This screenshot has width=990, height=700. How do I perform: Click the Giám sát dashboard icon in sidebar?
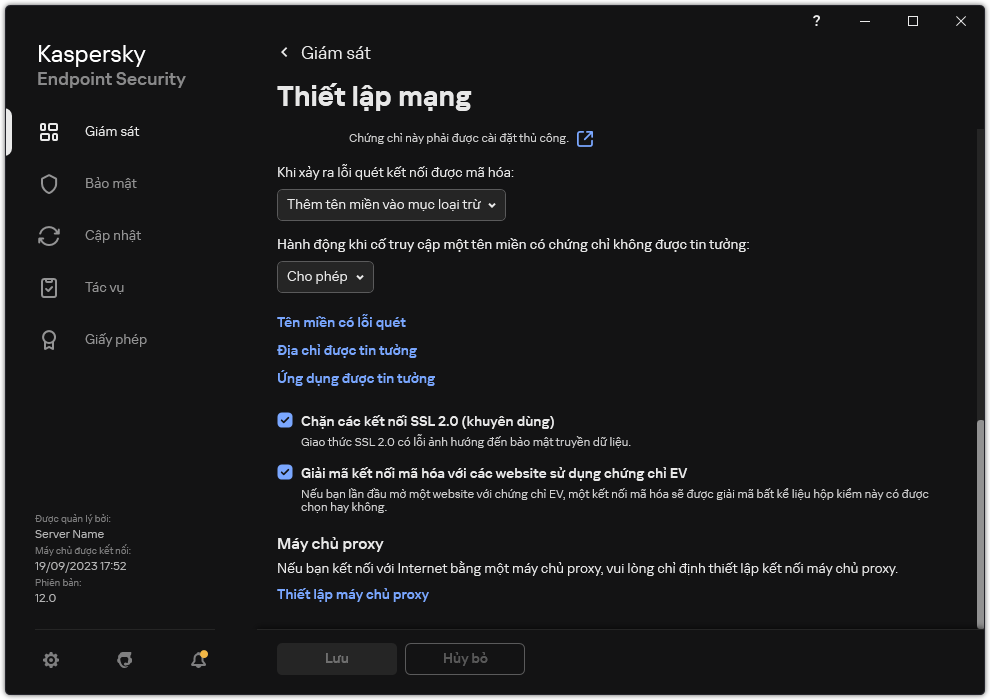tap(49, 132)
